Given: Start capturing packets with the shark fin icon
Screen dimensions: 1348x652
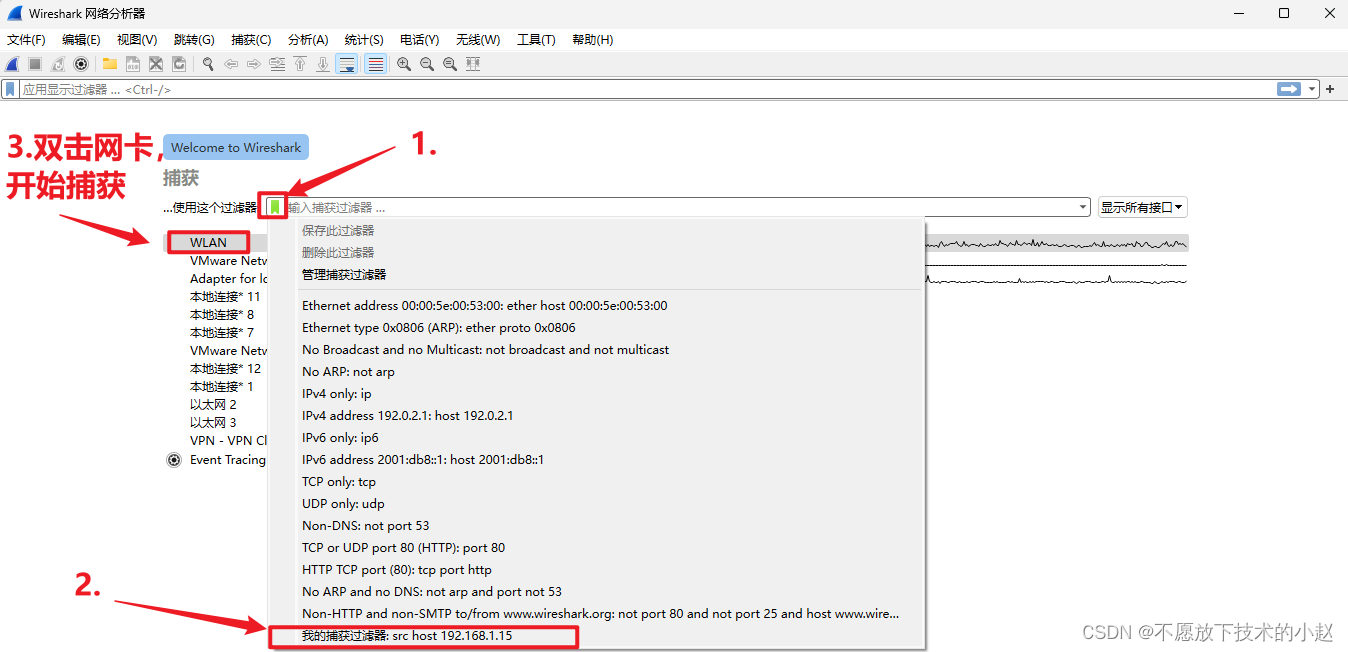Looking at the screenshot, I should click(12, 64).
